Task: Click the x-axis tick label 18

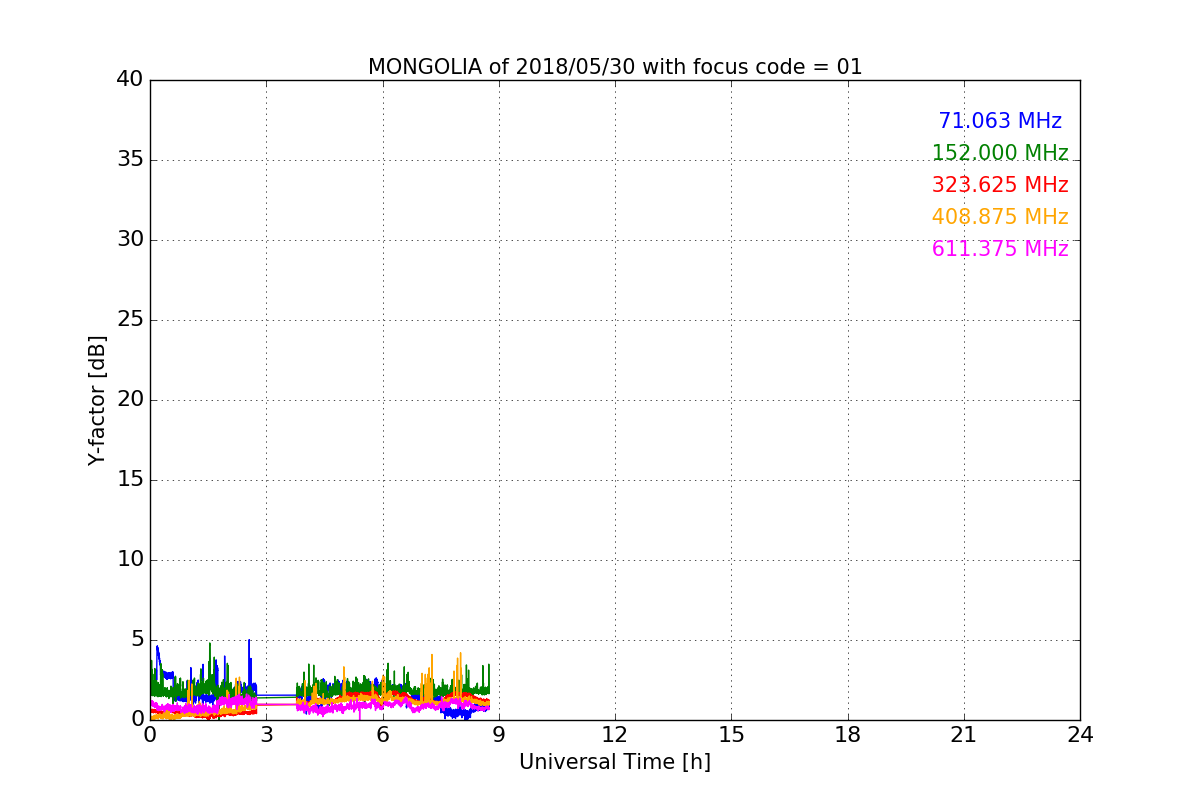Action: coord(848,735)
